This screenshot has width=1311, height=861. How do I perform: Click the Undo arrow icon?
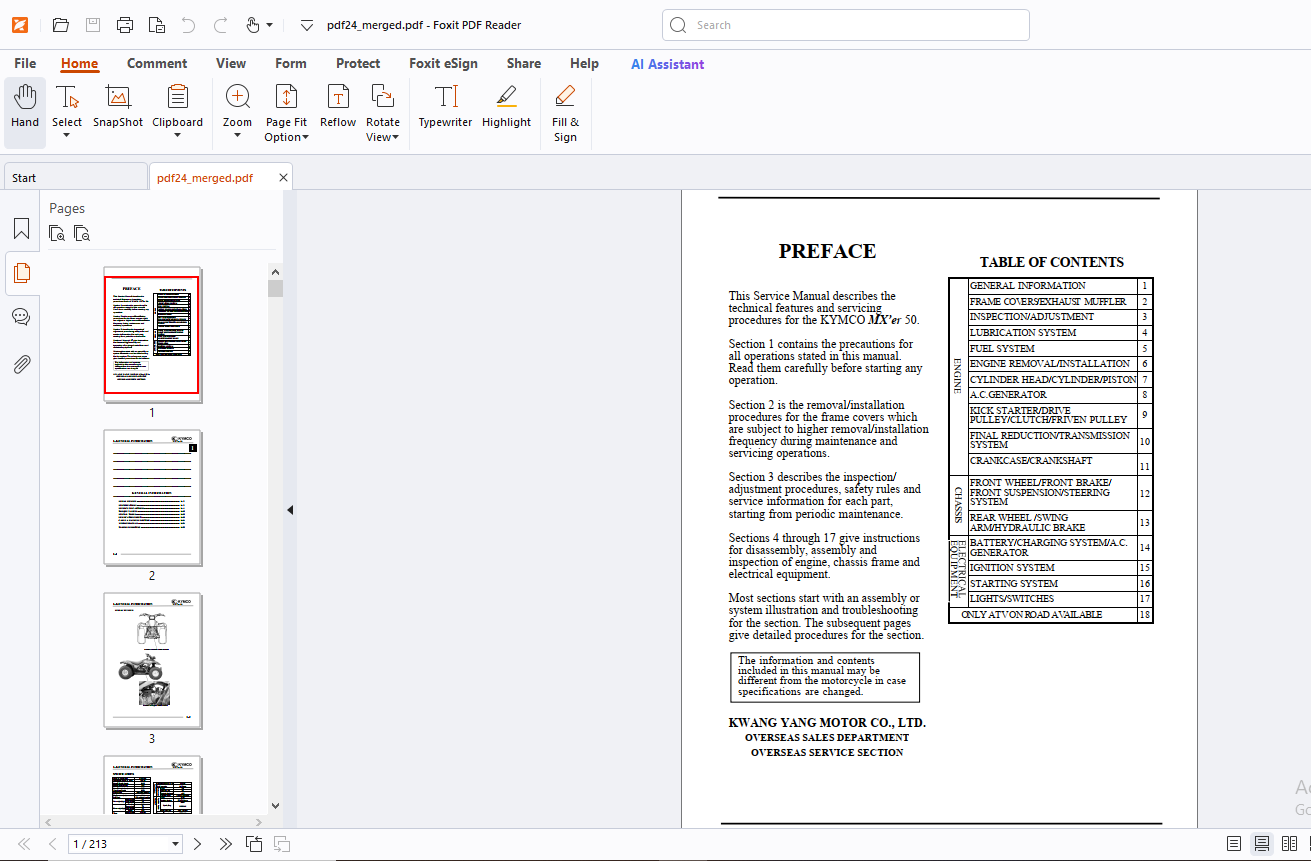[188, 25]
